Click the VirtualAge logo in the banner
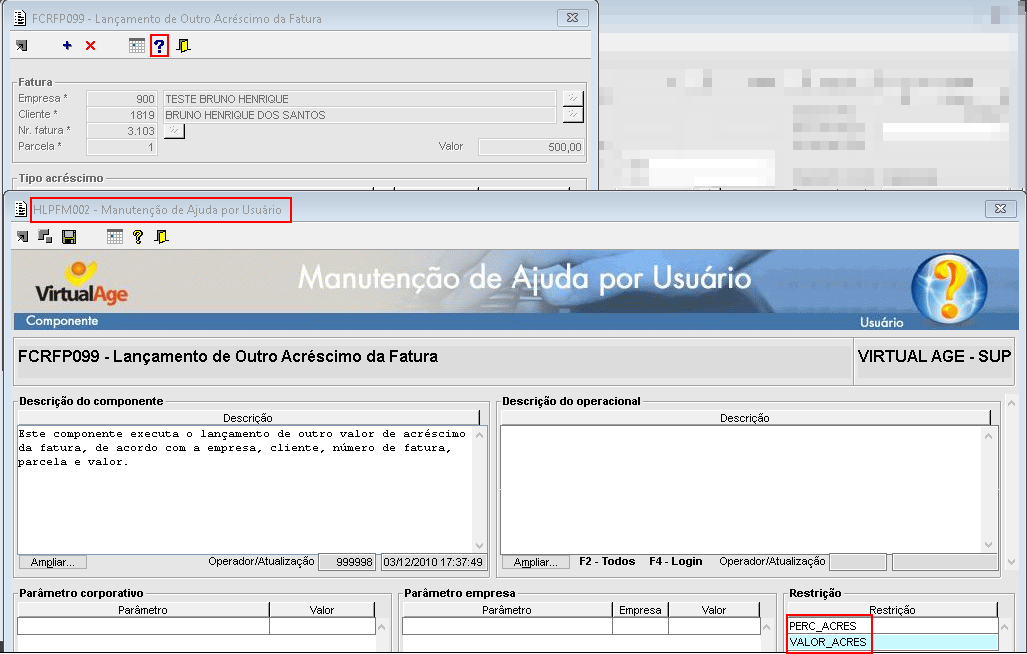 (x=81, y=283)
